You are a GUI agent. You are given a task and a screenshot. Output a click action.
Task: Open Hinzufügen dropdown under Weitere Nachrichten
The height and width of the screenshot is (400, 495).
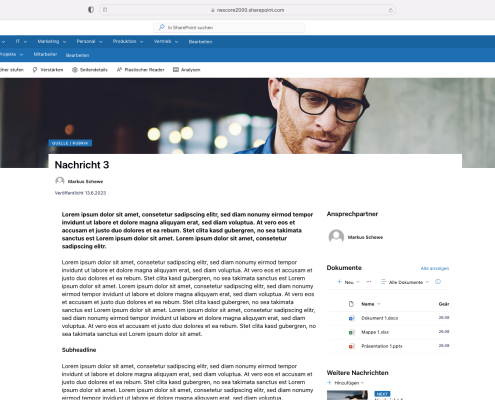tap(346, 383)
